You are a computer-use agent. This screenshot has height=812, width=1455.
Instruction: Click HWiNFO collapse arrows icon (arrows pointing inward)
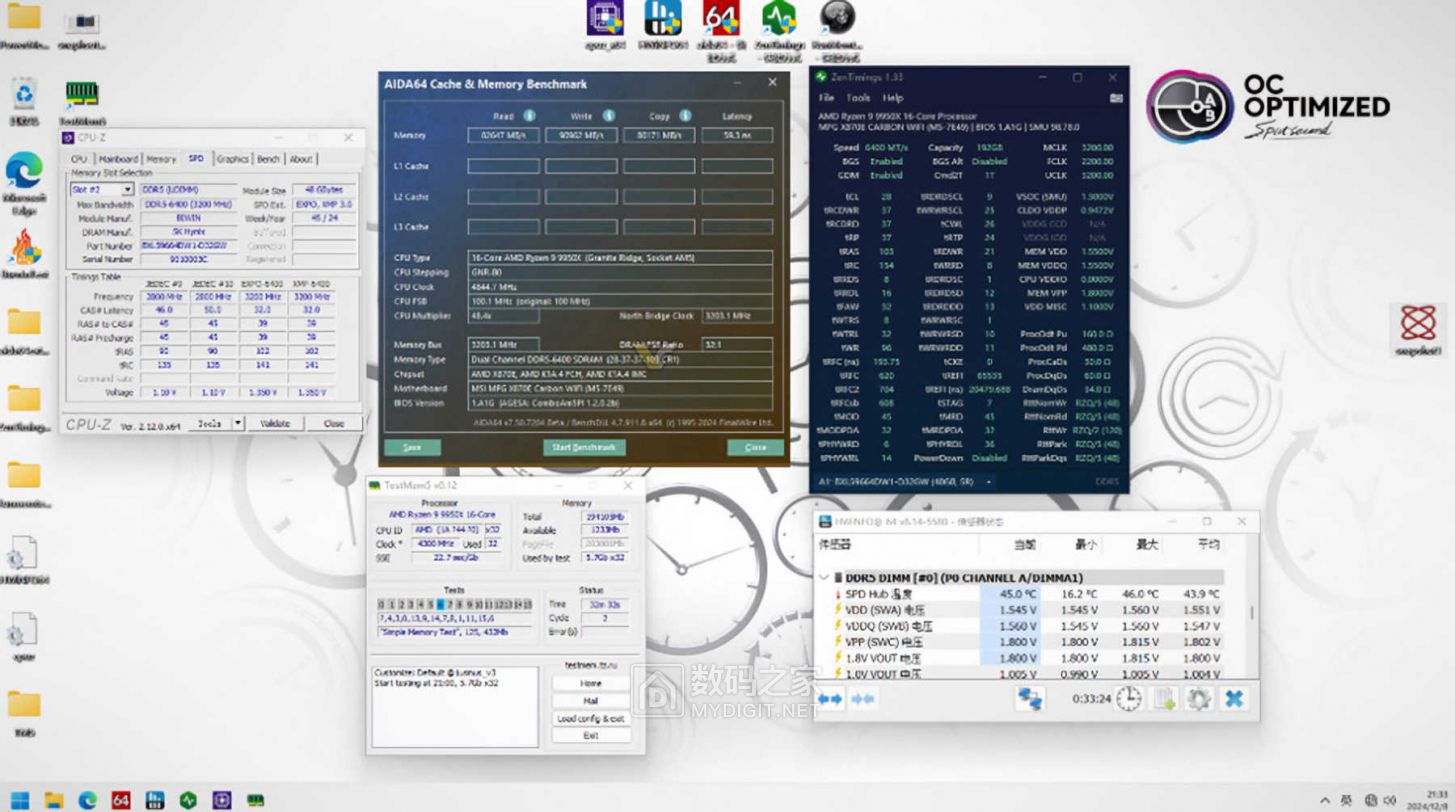[863, 699]
